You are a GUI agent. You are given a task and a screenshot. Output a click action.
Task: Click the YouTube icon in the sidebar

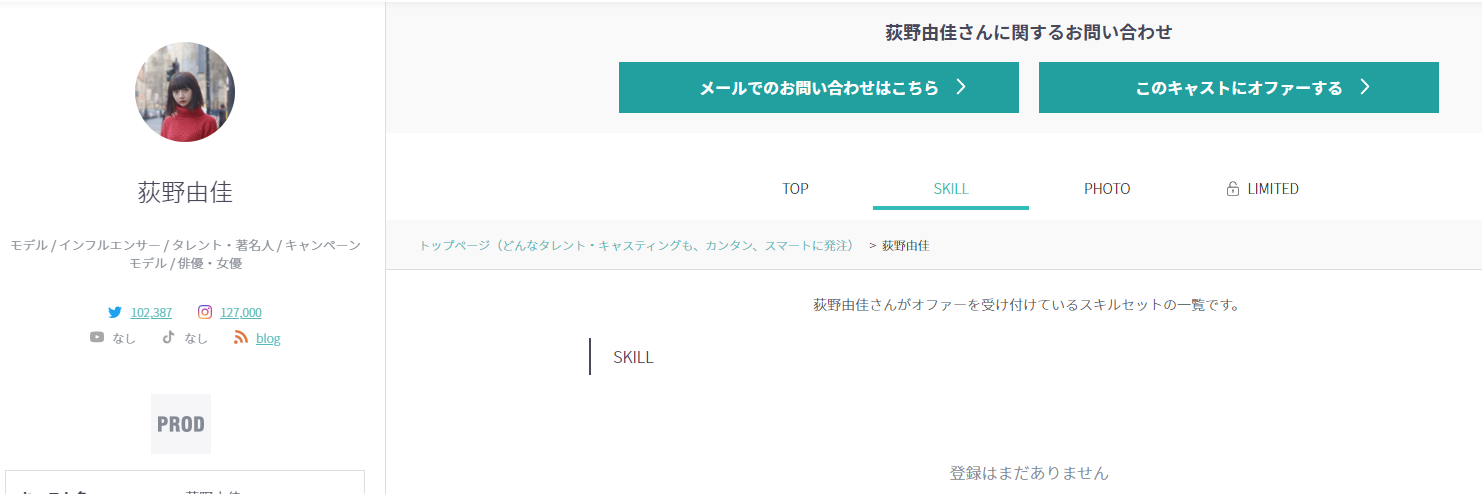(97, 338)
